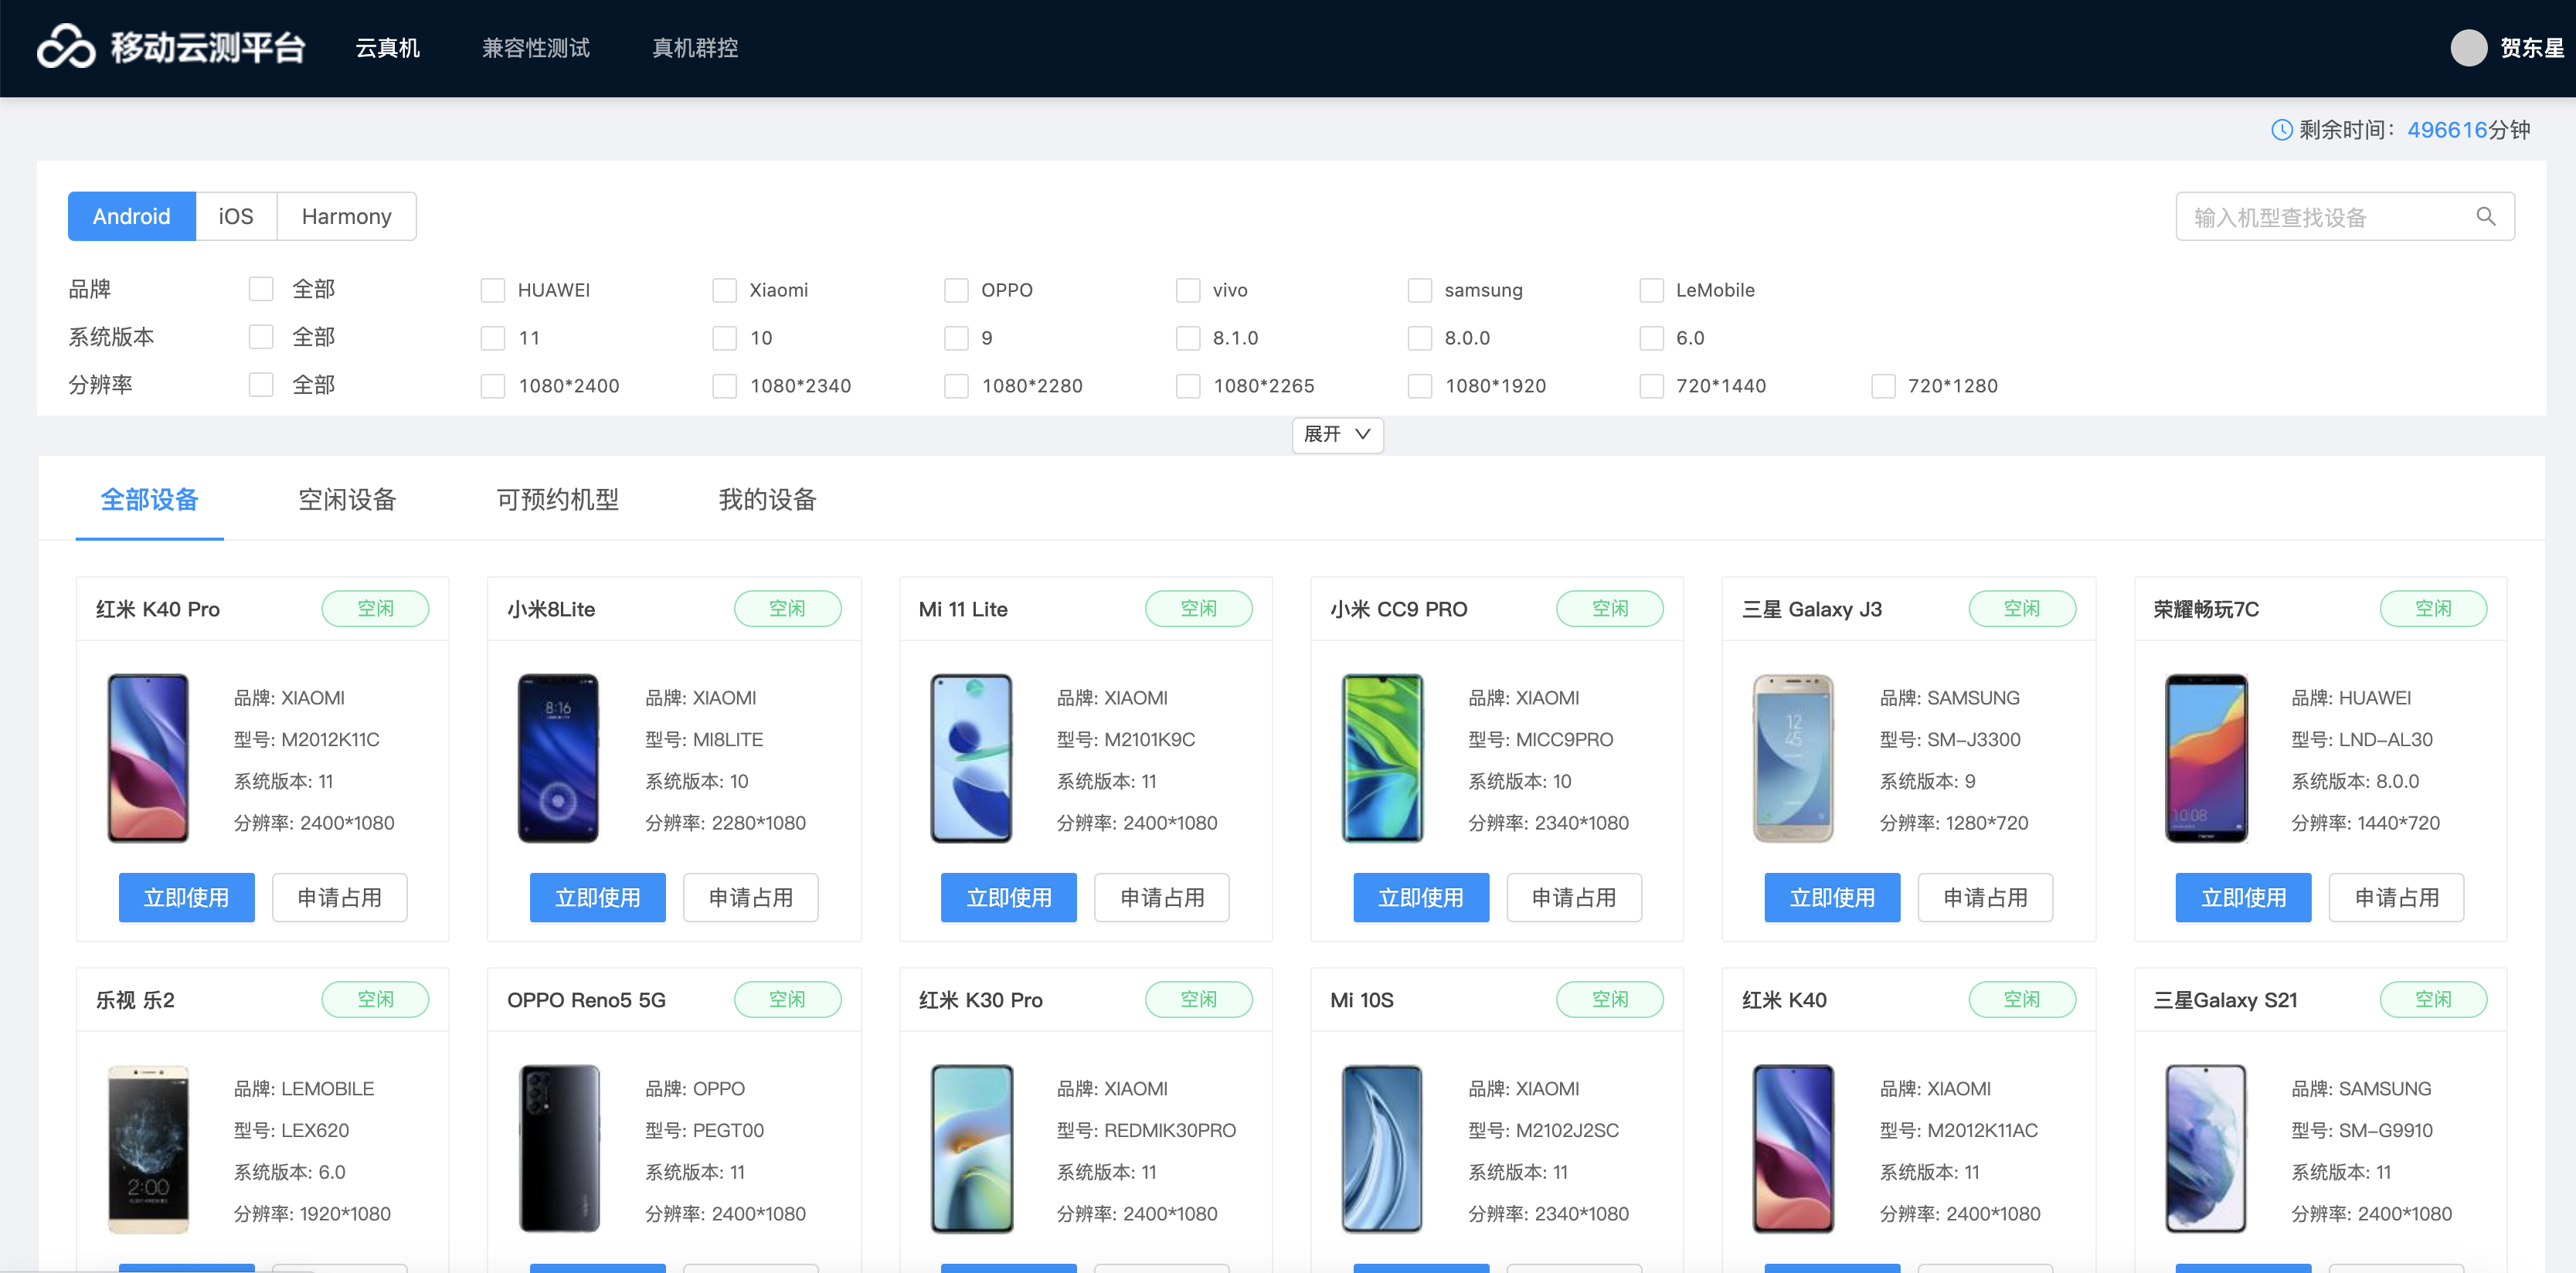Click the OPPO Reno5 5G card title
Image resolution: width=2576 pixels, height=1273 pixels.
pyautogui.click(x=586, y=1000)
